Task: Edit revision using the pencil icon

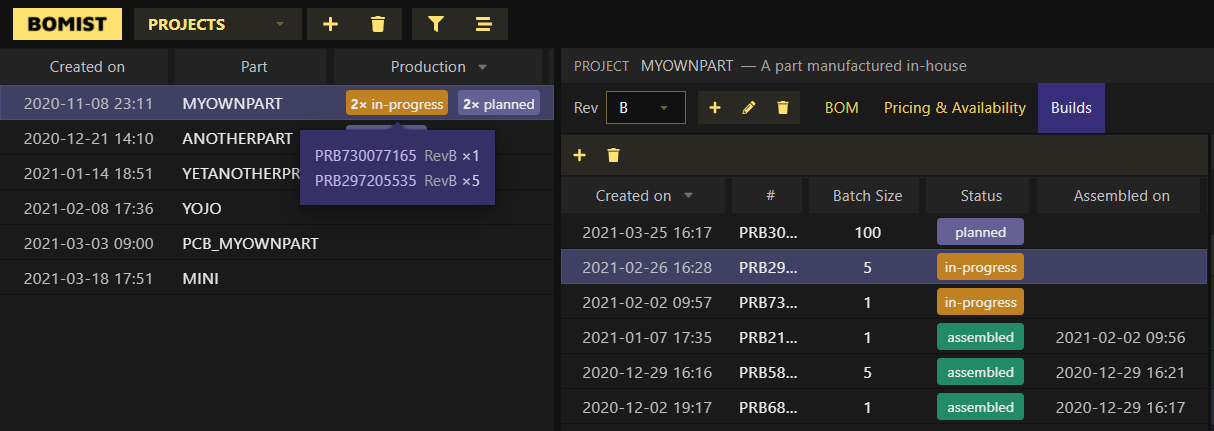Action: [749, 108]
